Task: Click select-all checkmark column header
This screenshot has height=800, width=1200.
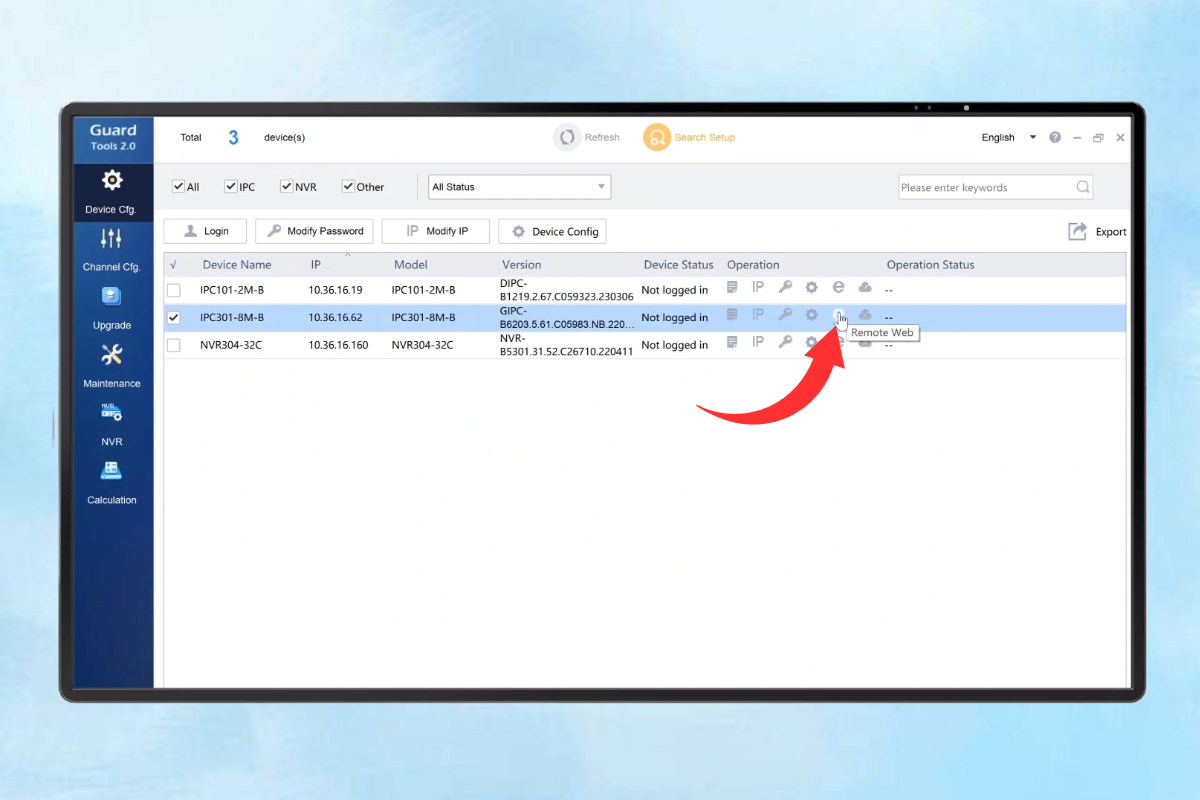Action: (x=173, y=265)
